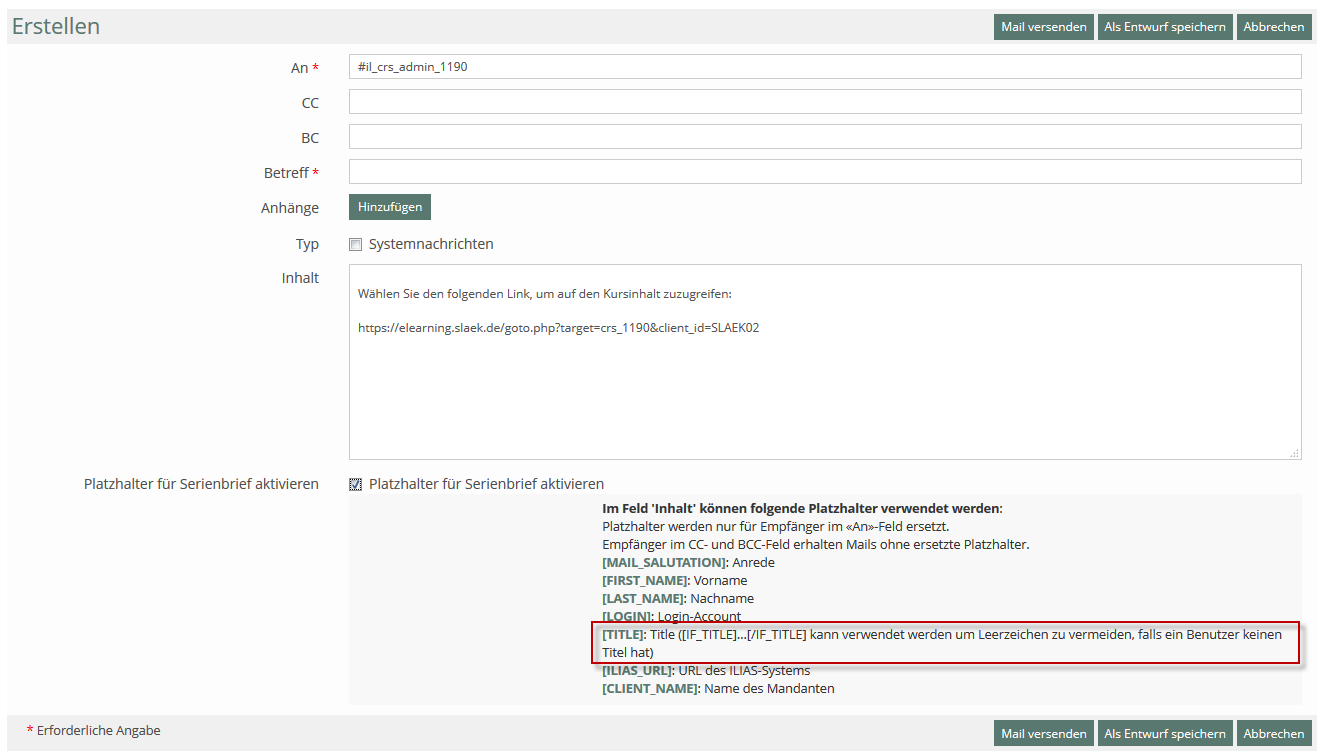
Task: Click Hinzufügen to add attachments
Action: point(389,207)
